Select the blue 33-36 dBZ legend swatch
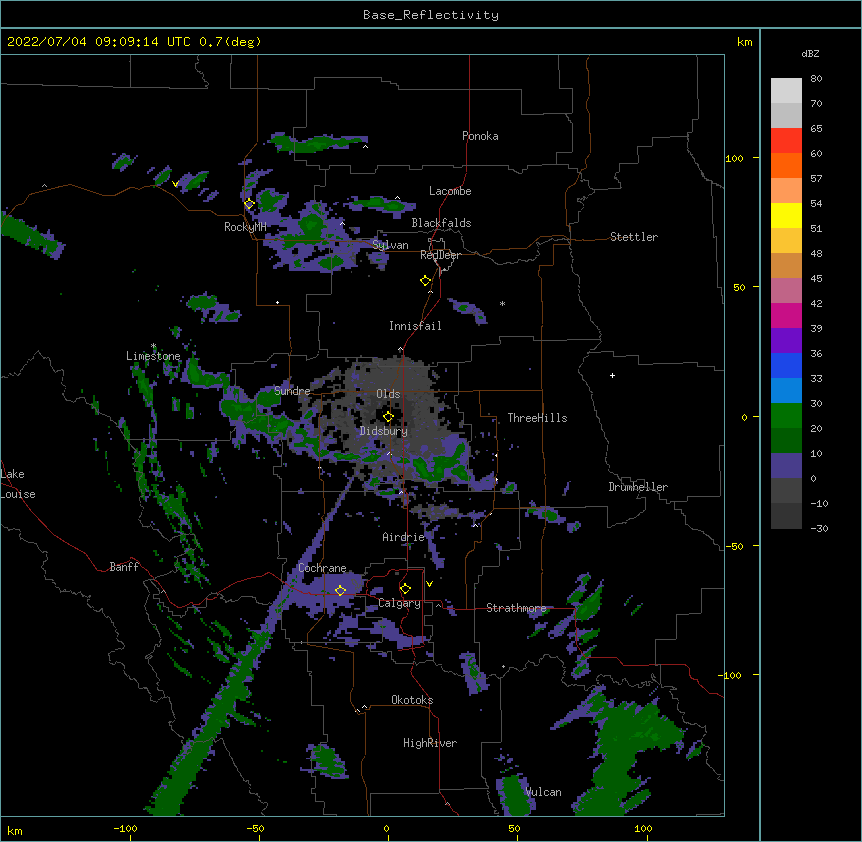Image resolution: width=862 pixels, height=842 pixels. [786, 365]
